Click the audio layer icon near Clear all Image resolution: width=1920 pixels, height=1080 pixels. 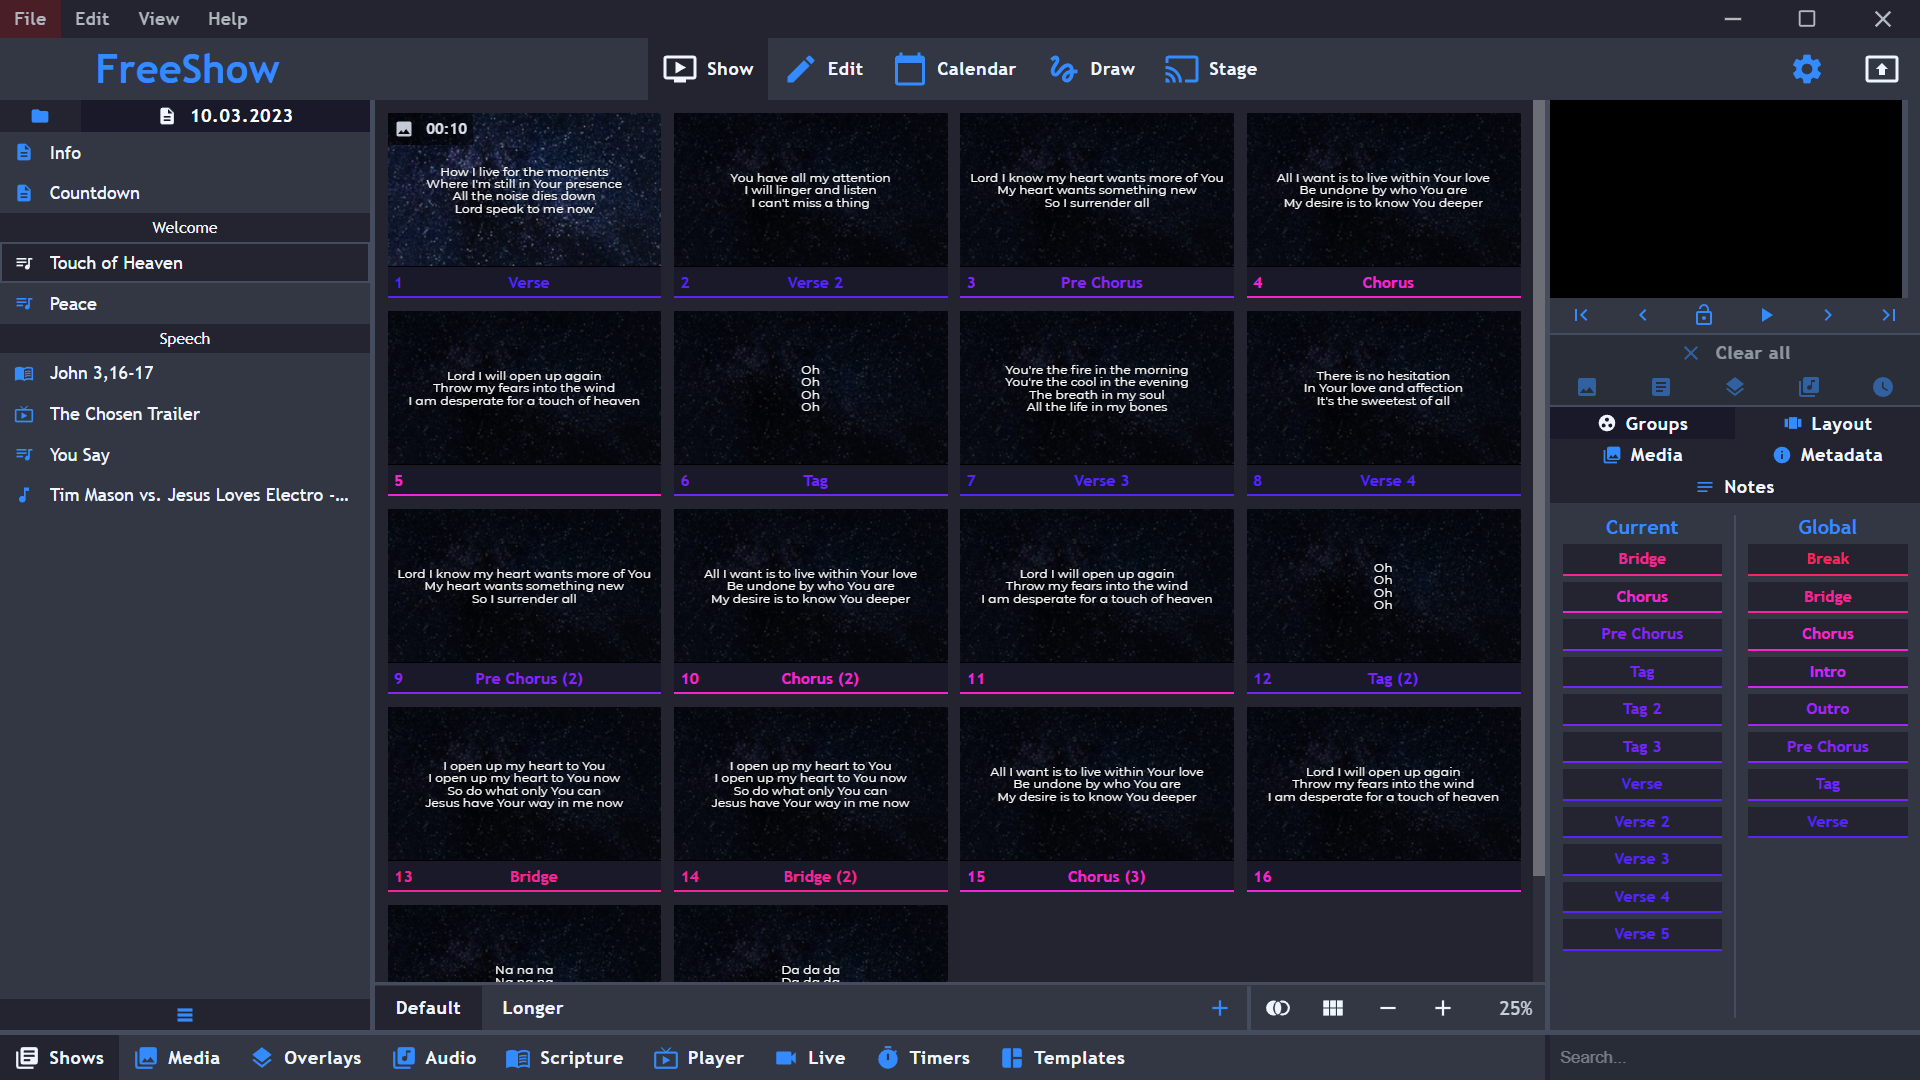pos(1810,387)
